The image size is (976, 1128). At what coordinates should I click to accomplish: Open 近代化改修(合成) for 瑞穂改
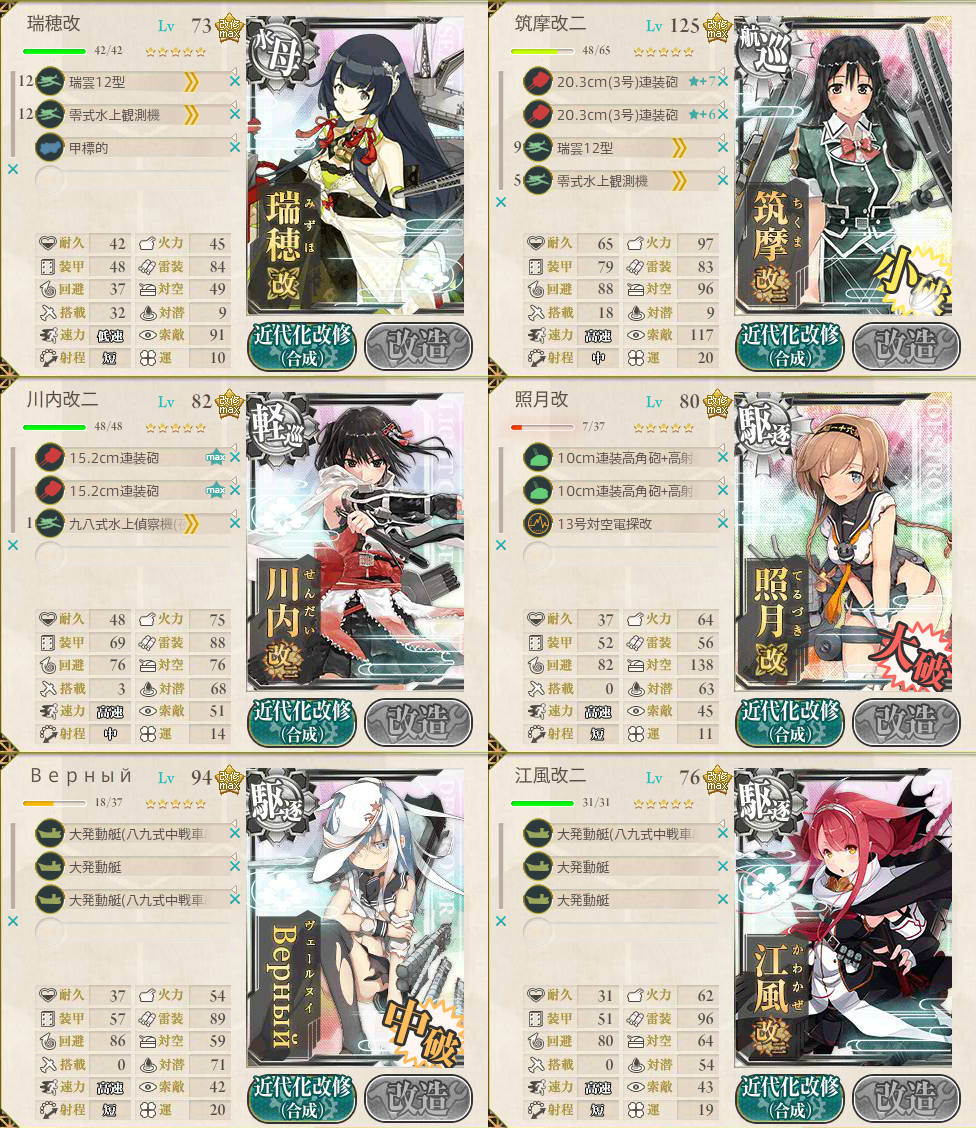pos(302,345)
